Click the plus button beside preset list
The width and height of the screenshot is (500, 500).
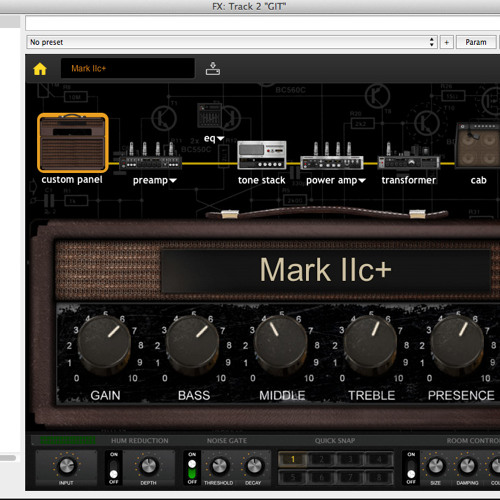click(x=447, y=42)
